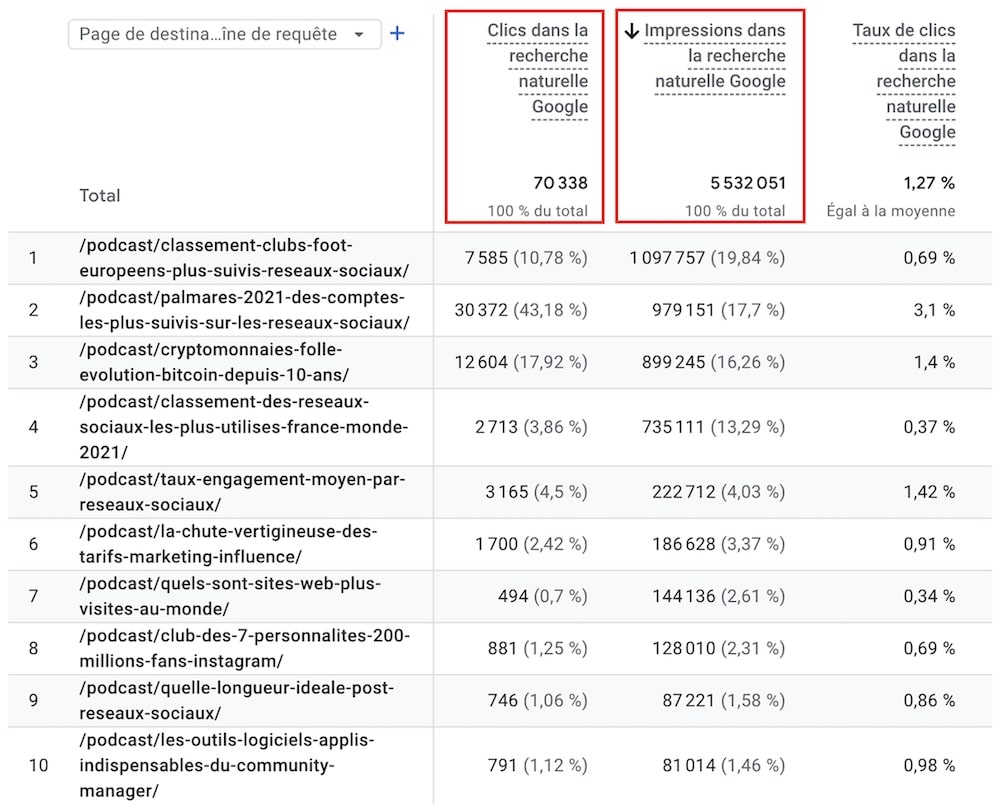This screenshot has height=807, width=1000.
Task: Click the 30 372 clicks value cell
Action: coord(520,310)
